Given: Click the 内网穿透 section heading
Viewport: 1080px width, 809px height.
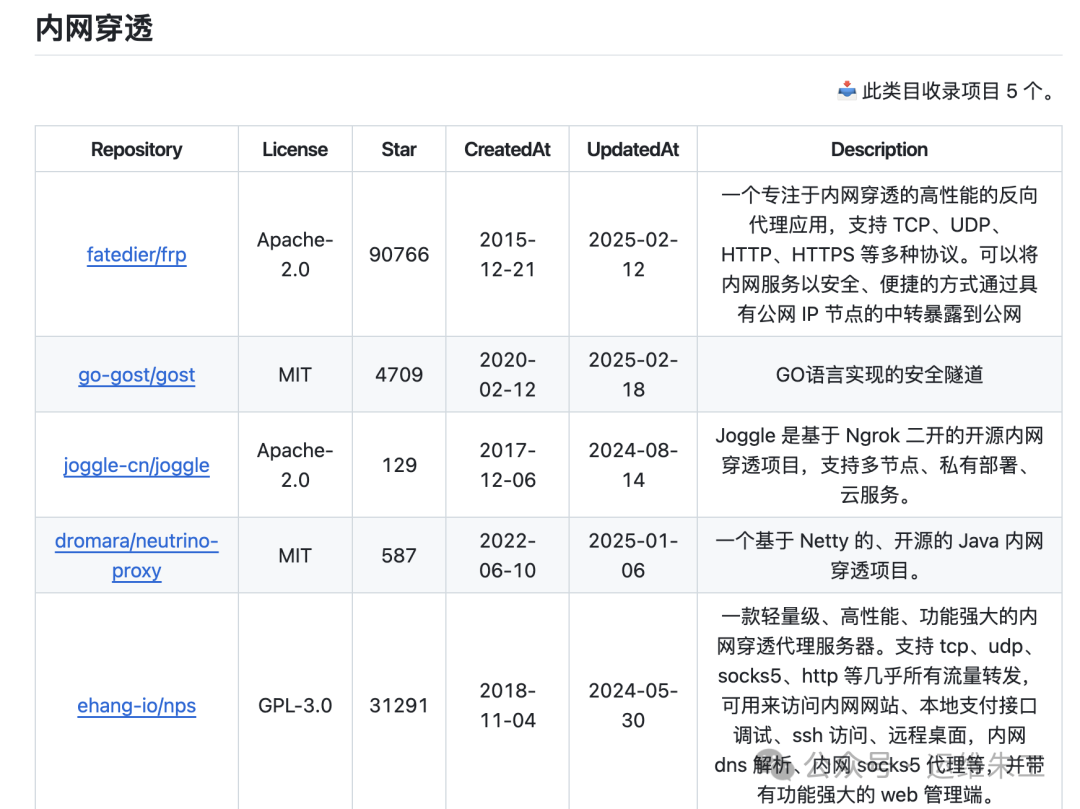Looking at the screenshot, I should (x=94, y=28).
